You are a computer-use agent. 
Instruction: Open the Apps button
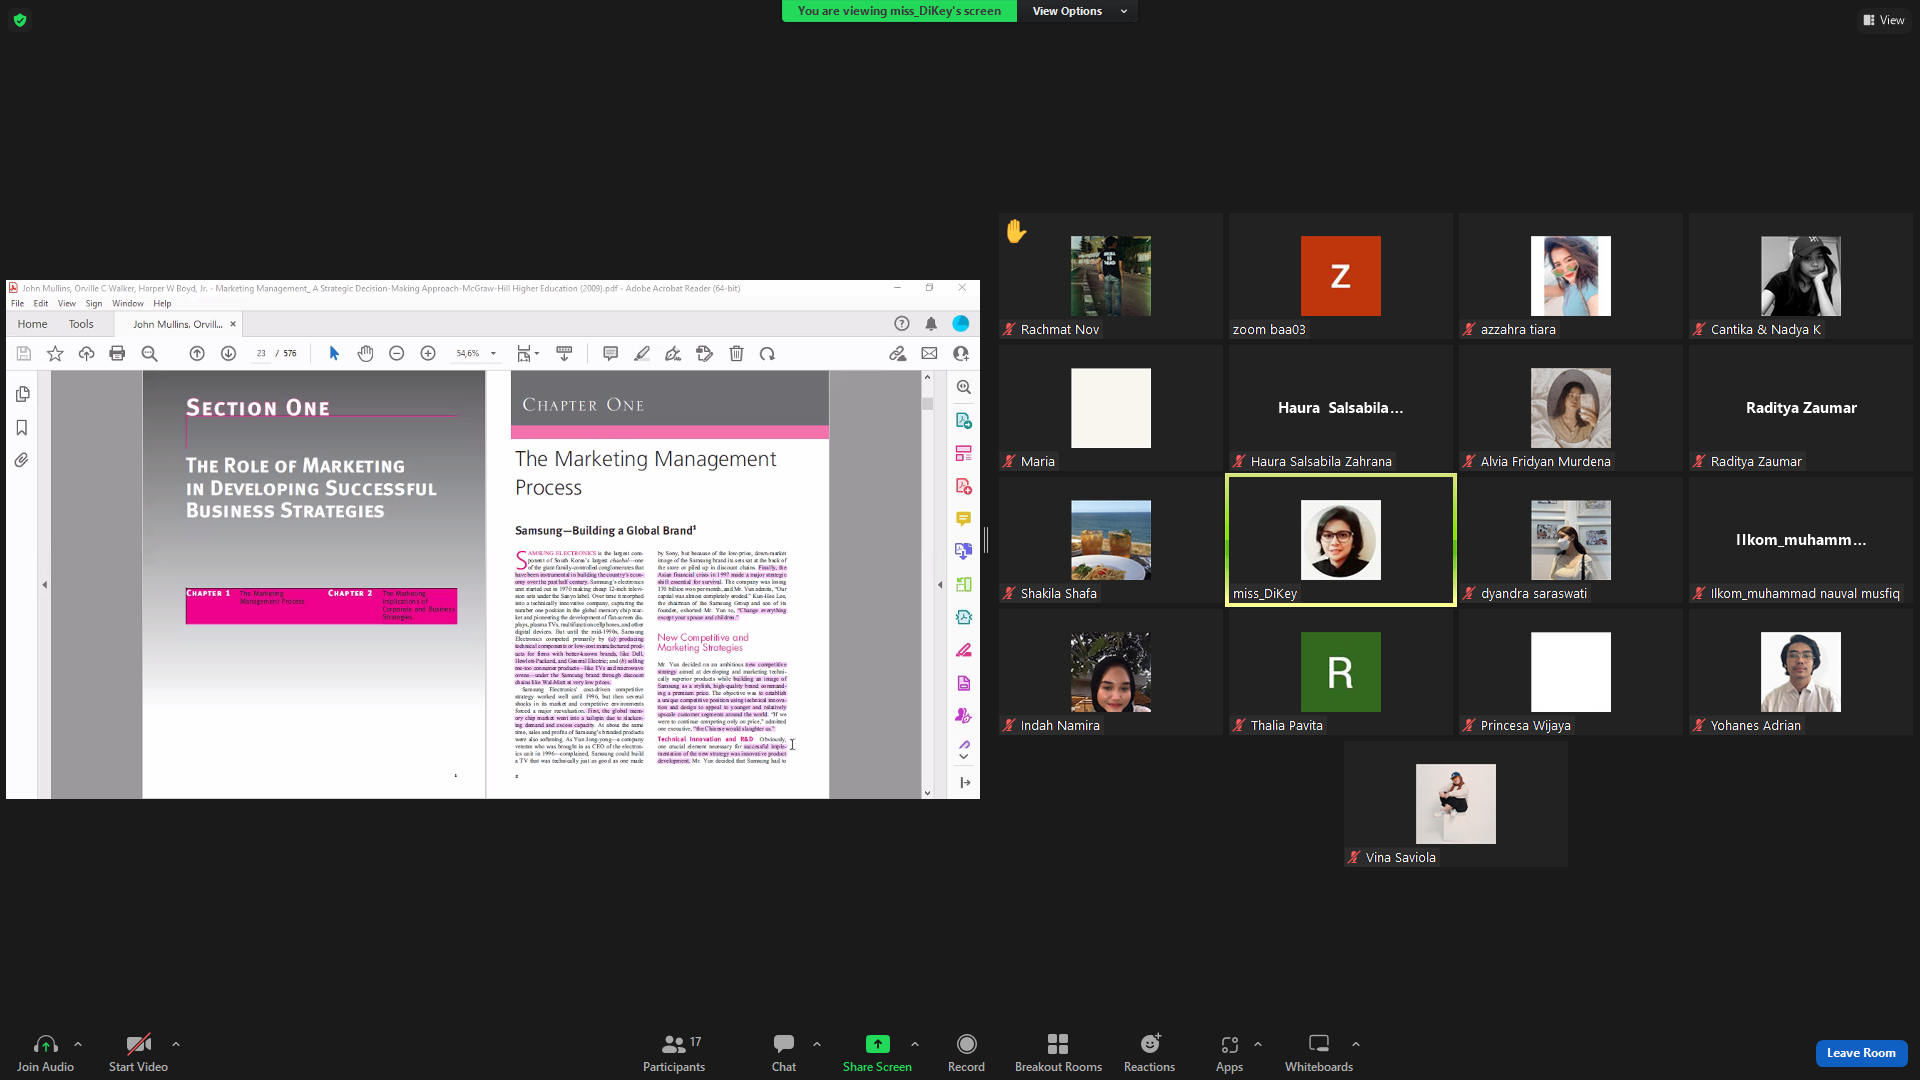[x=1229, y=1053]
